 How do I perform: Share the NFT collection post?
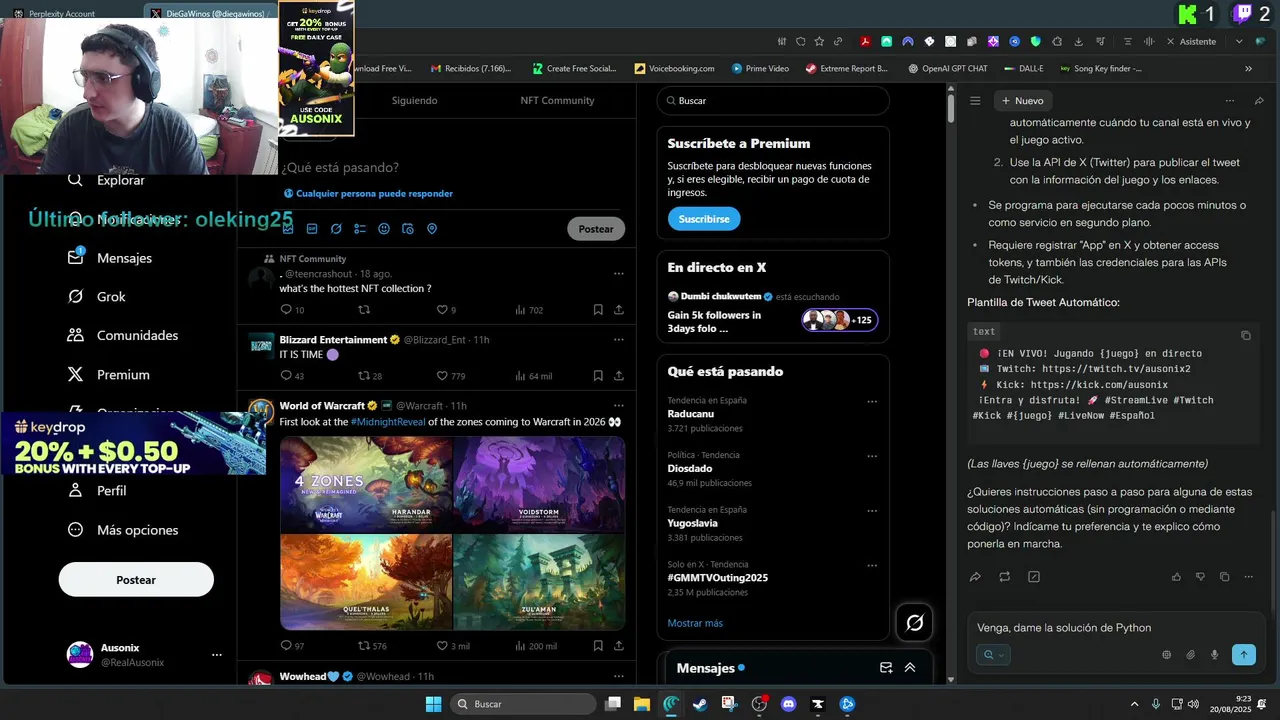619,310
